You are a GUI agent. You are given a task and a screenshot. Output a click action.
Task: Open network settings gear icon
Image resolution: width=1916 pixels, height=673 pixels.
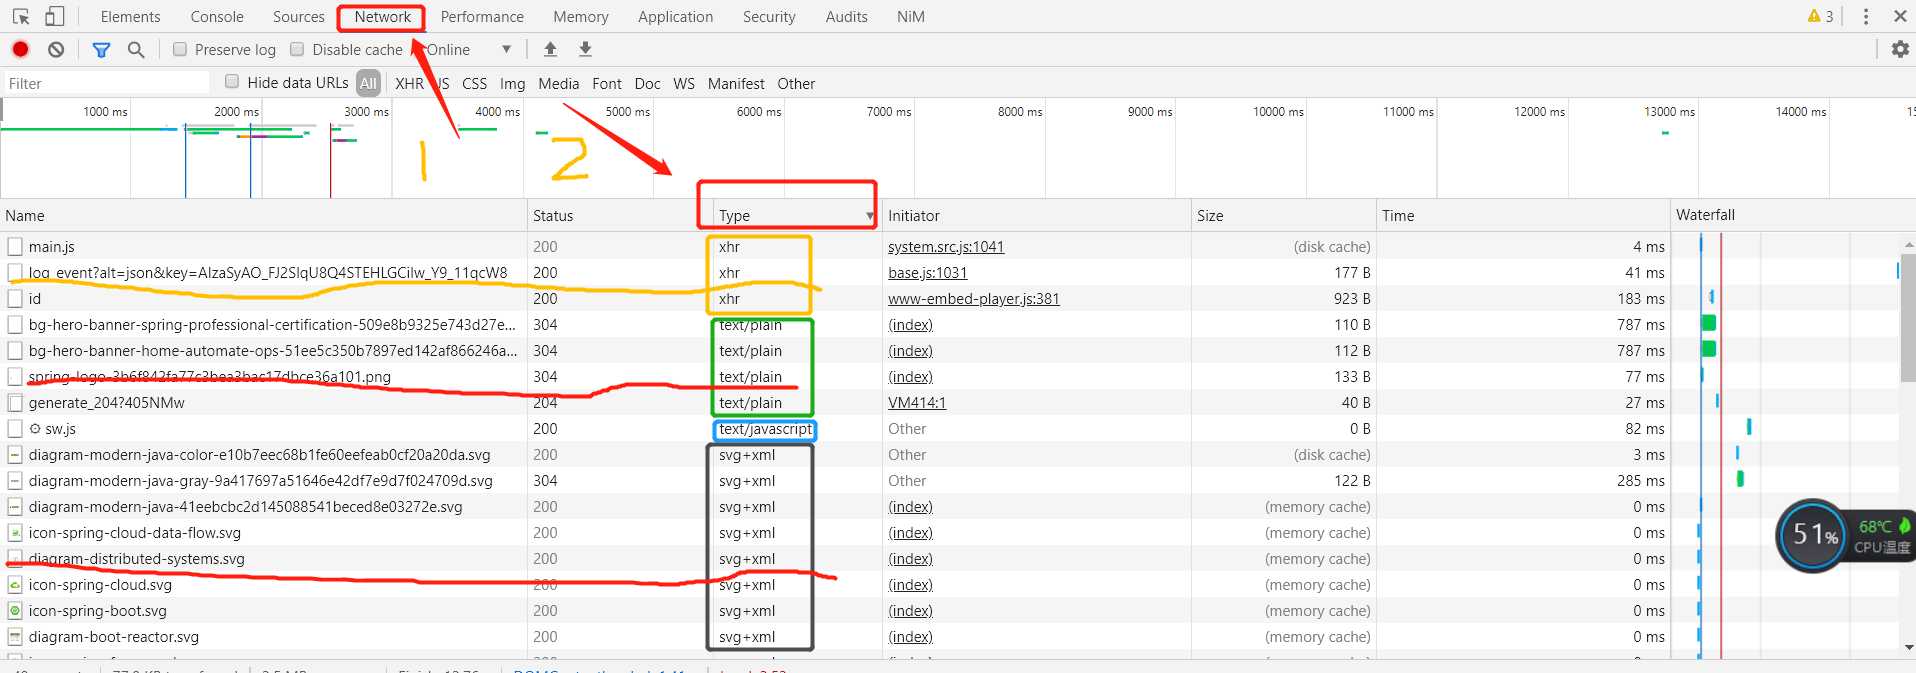[1900, 49]
